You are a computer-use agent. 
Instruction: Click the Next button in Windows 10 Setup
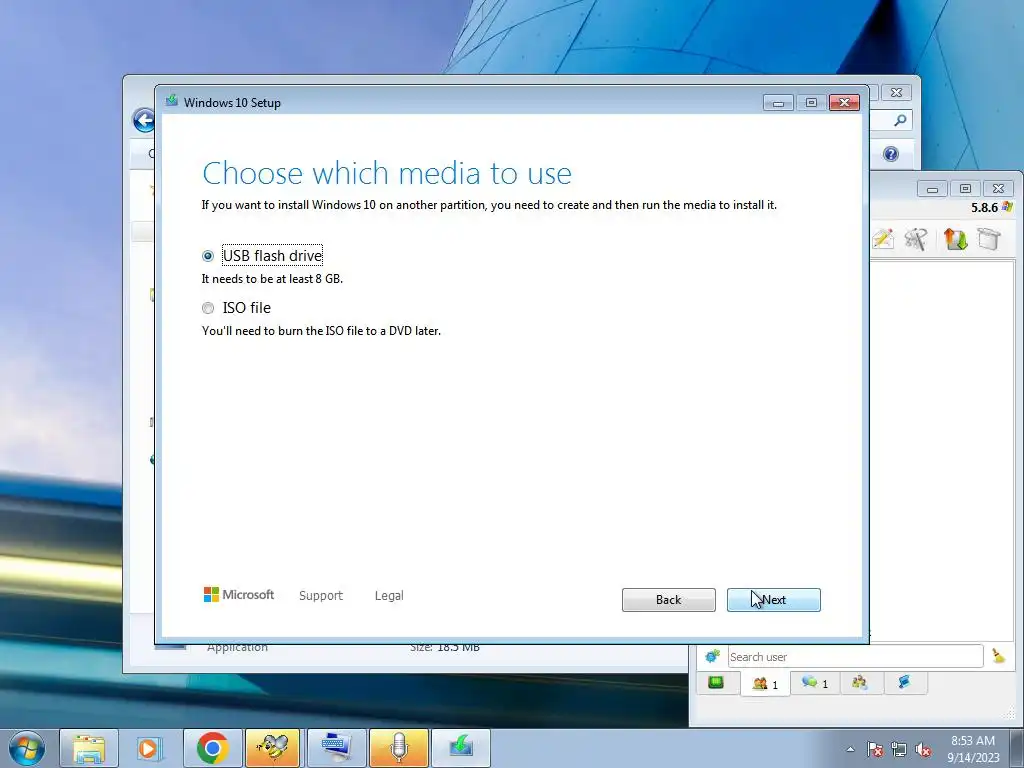[773, 600]
